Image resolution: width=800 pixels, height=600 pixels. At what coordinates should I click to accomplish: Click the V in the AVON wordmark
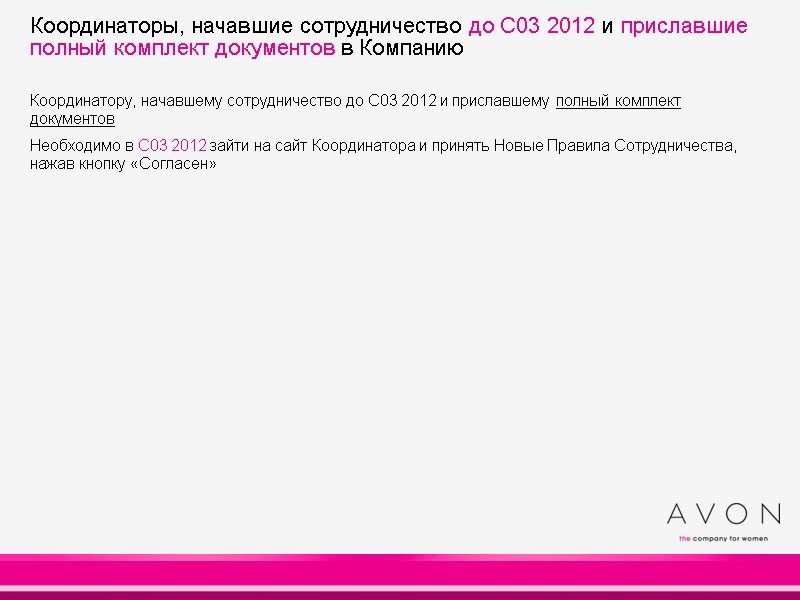(707, 513)
